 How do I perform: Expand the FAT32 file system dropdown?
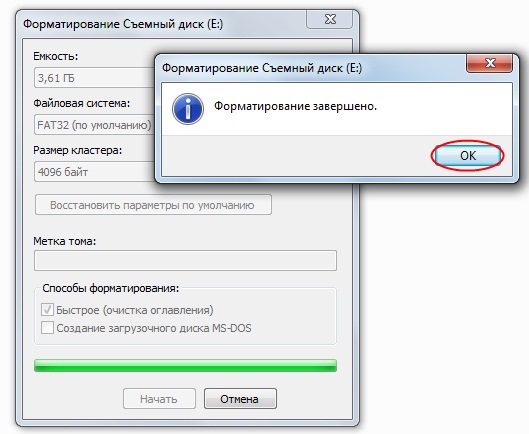(94, 125)
